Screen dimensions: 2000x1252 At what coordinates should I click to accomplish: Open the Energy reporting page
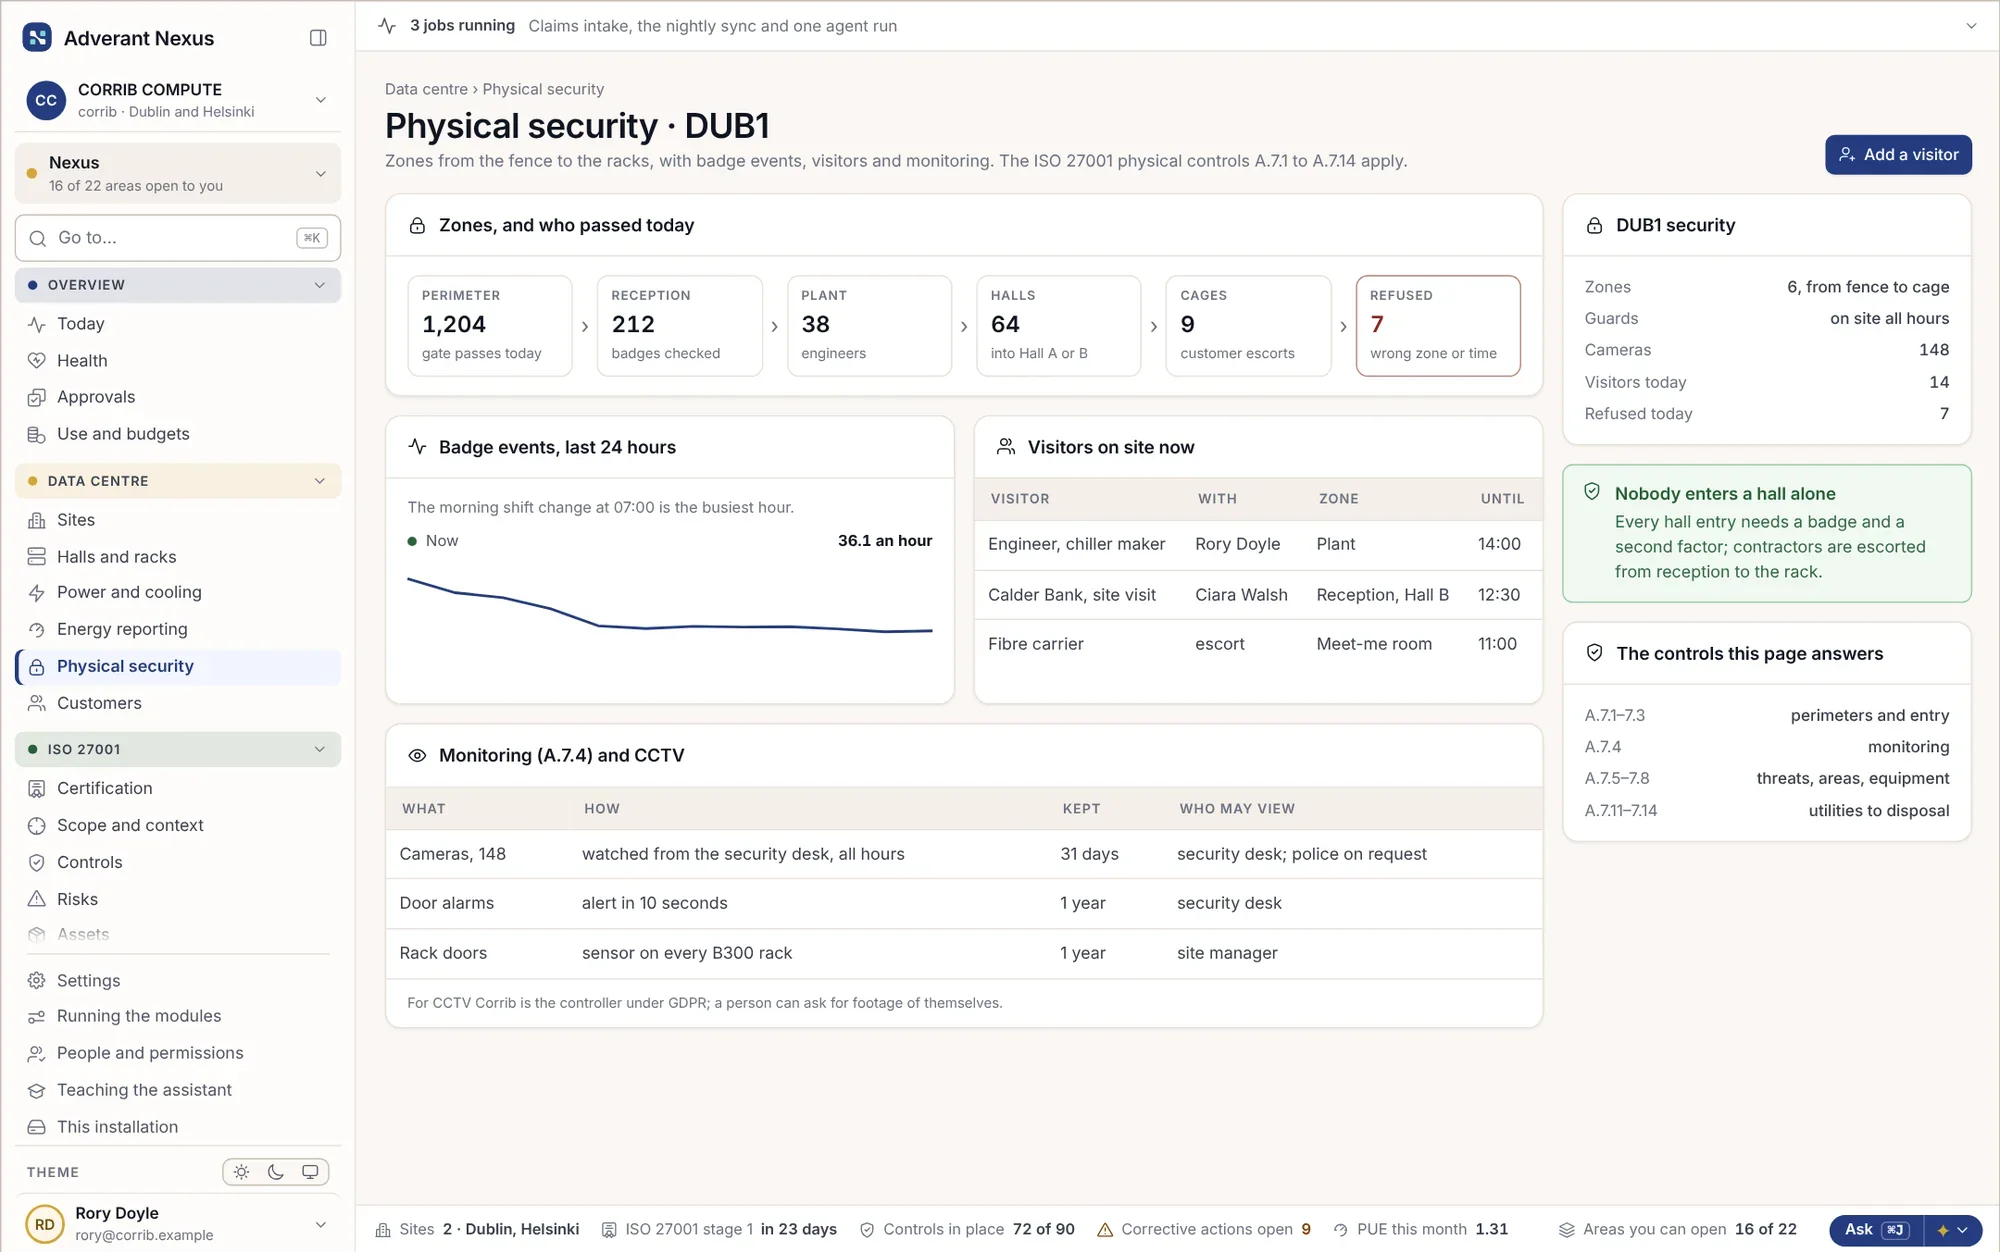(178, 629)
